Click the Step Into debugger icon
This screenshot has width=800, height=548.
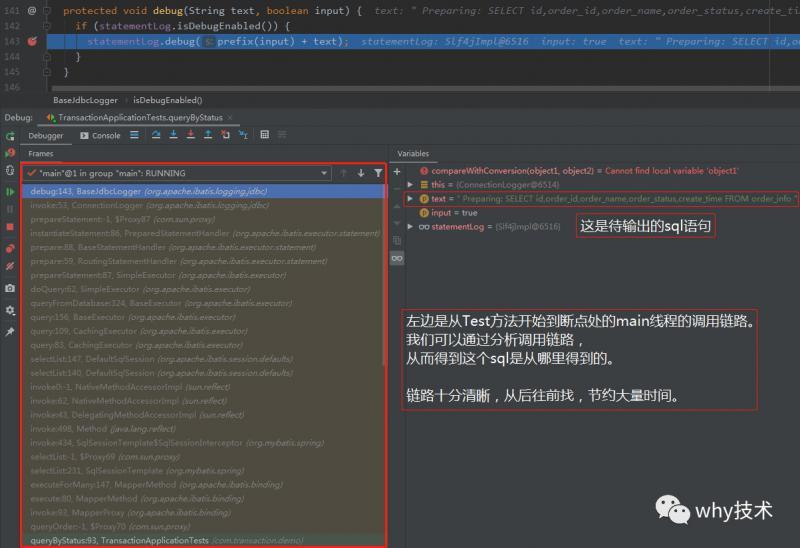[173, 135]
